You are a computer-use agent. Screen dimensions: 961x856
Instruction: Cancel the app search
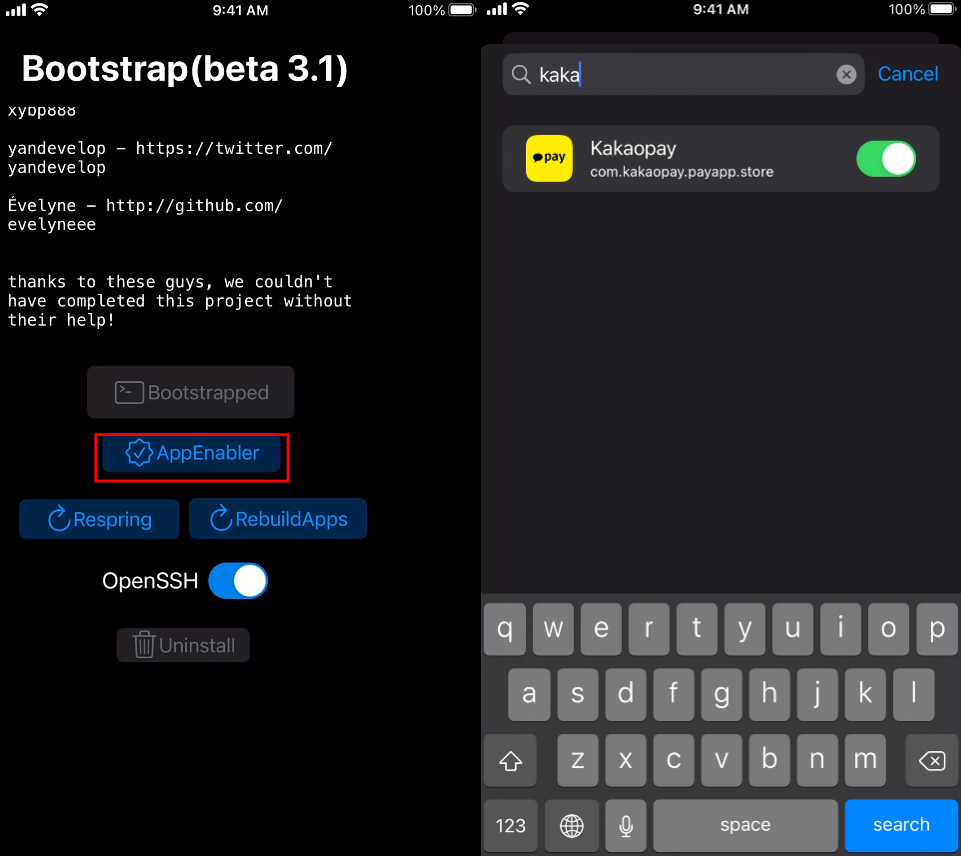pos(908,74)
